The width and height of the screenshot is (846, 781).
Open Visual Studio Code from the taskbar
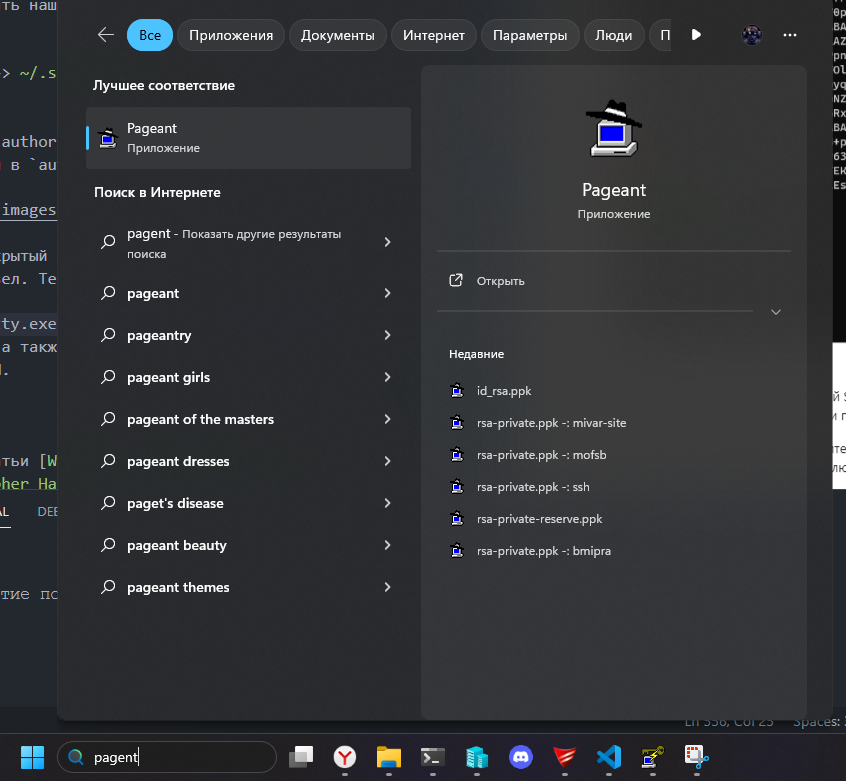point(608,757)
